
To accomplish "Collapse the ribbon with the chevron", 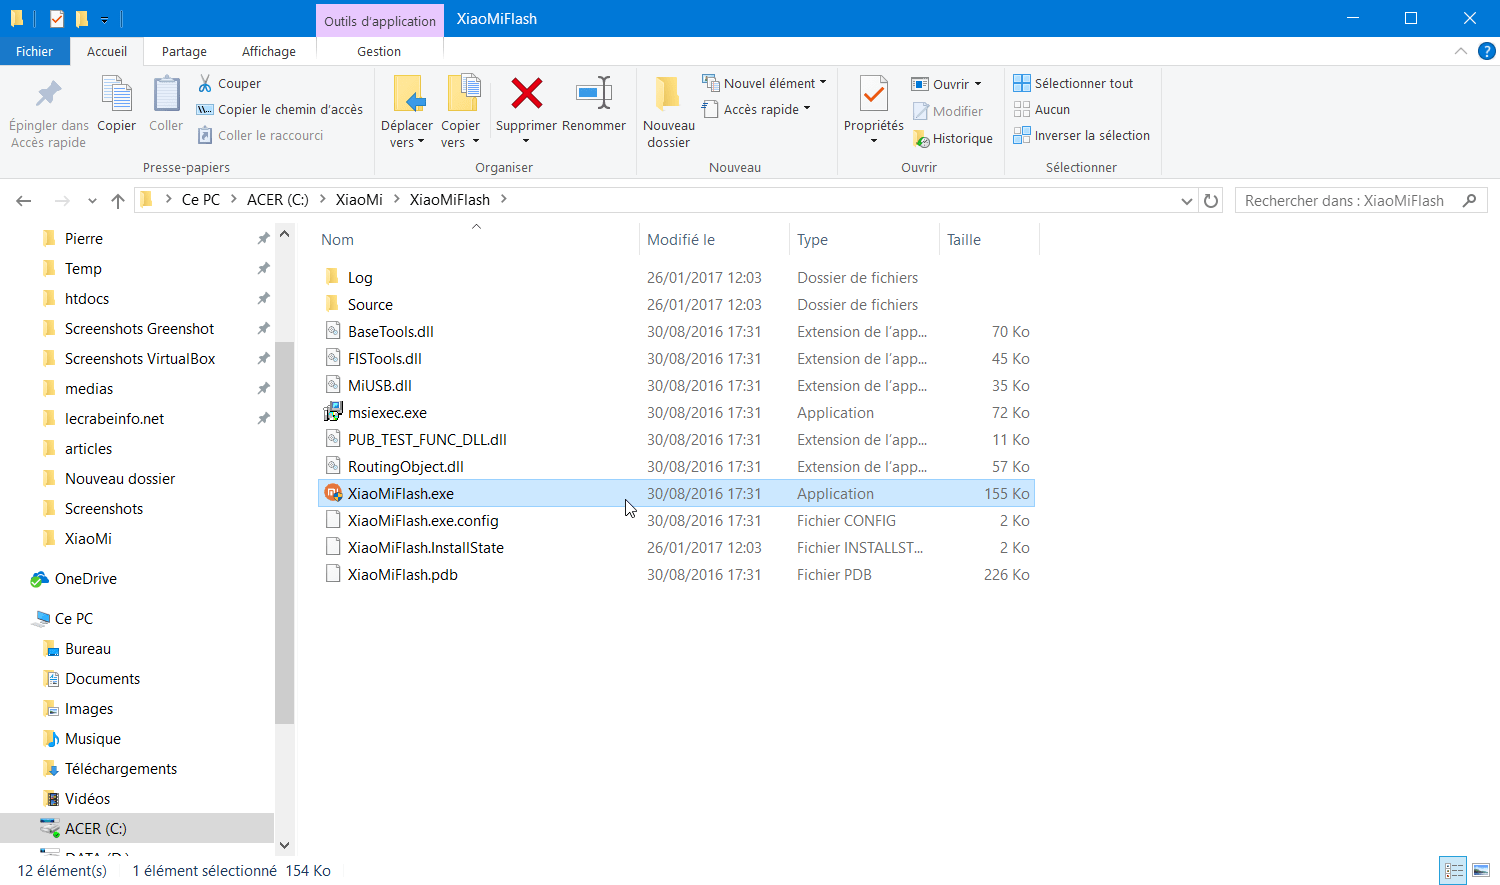I will (x=1461, y=51).
